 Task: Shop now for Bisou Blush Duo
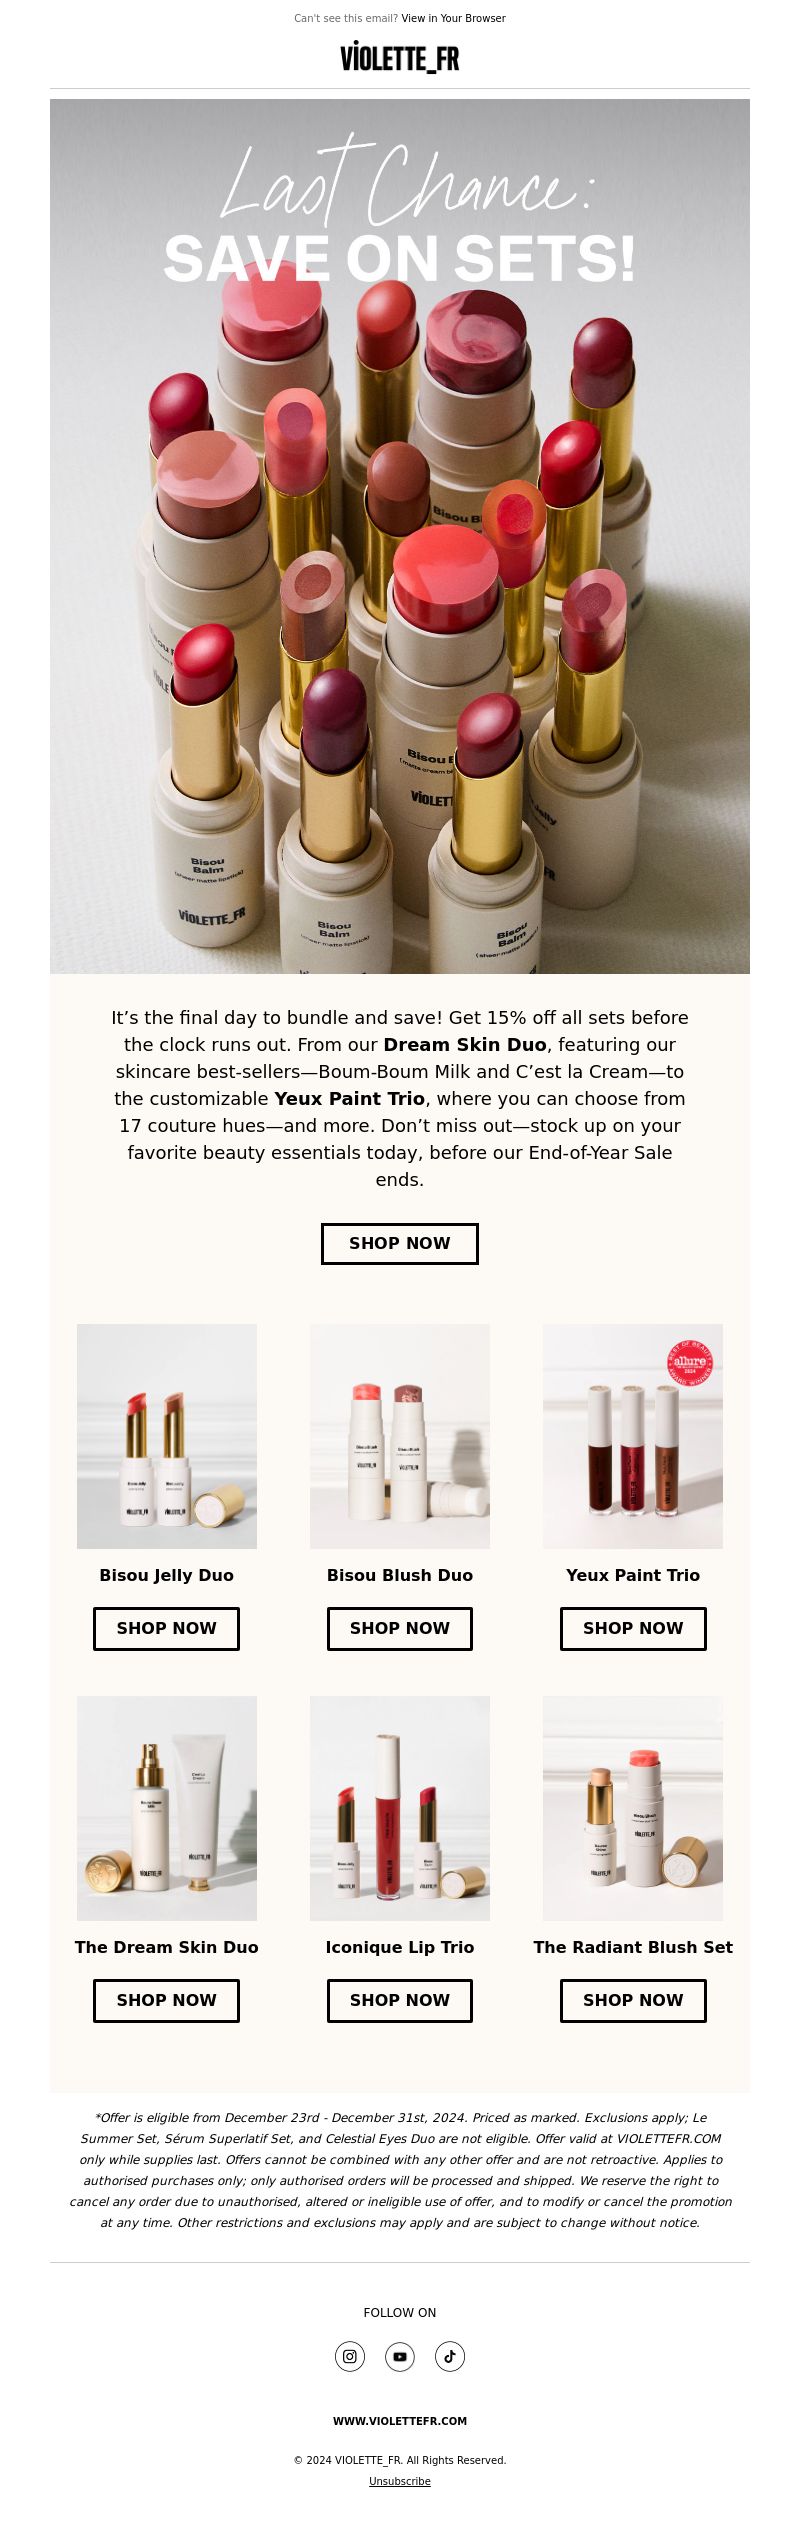tap(400, 1628)
